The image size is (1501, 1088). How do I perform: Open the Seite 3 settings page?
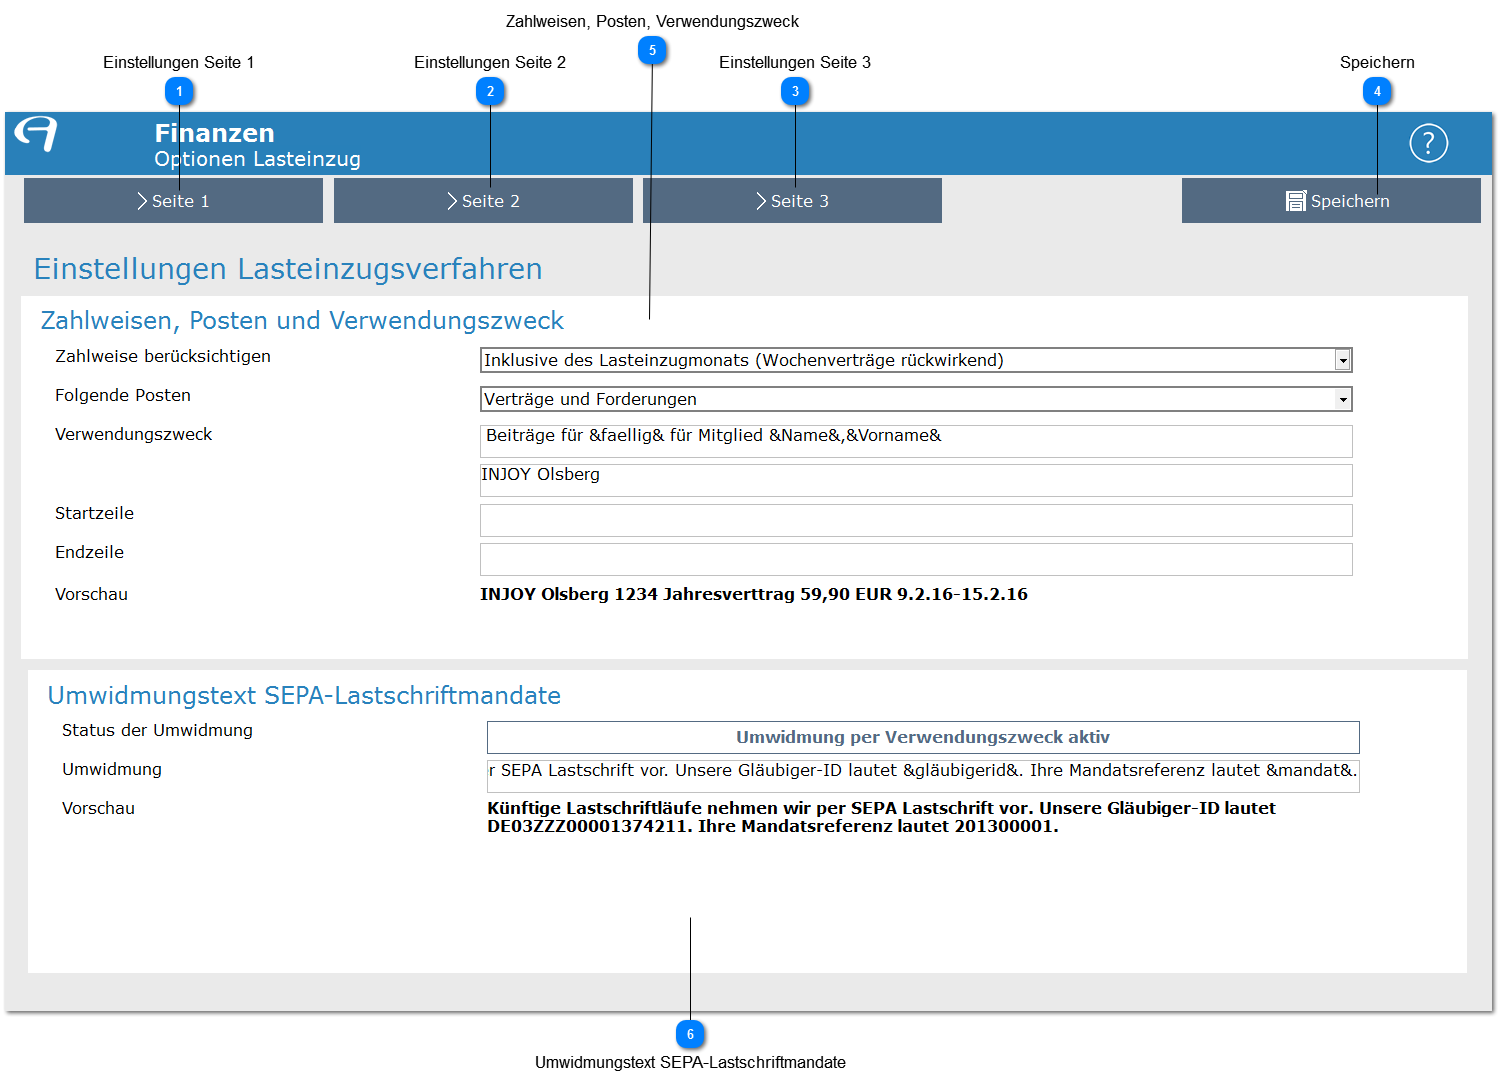[792, 201]
